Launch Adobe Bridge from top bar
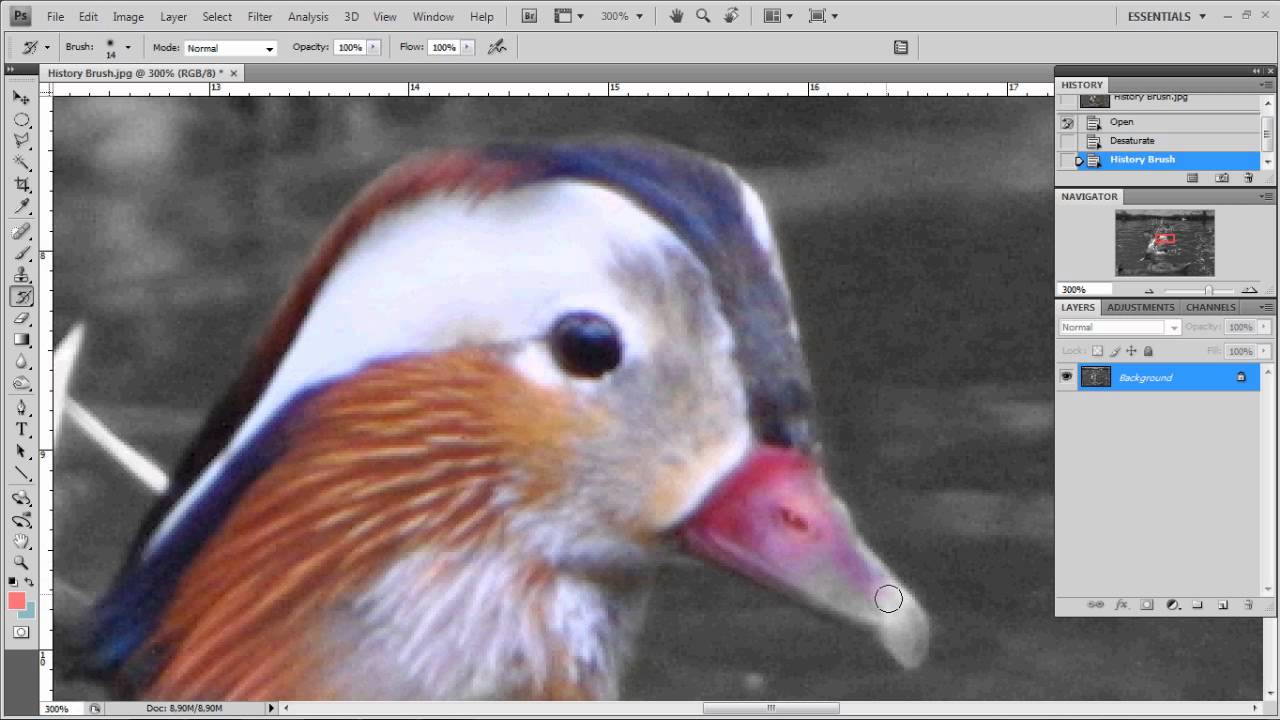This screenshot has height=720, width=1280. click(530, 16)
